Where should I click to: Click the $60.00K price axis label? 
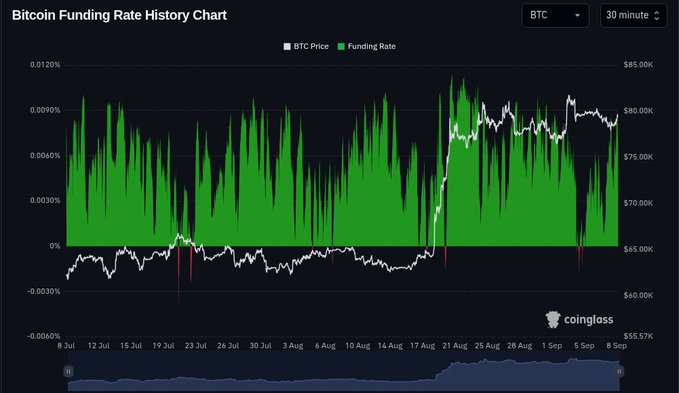(638, 296)
